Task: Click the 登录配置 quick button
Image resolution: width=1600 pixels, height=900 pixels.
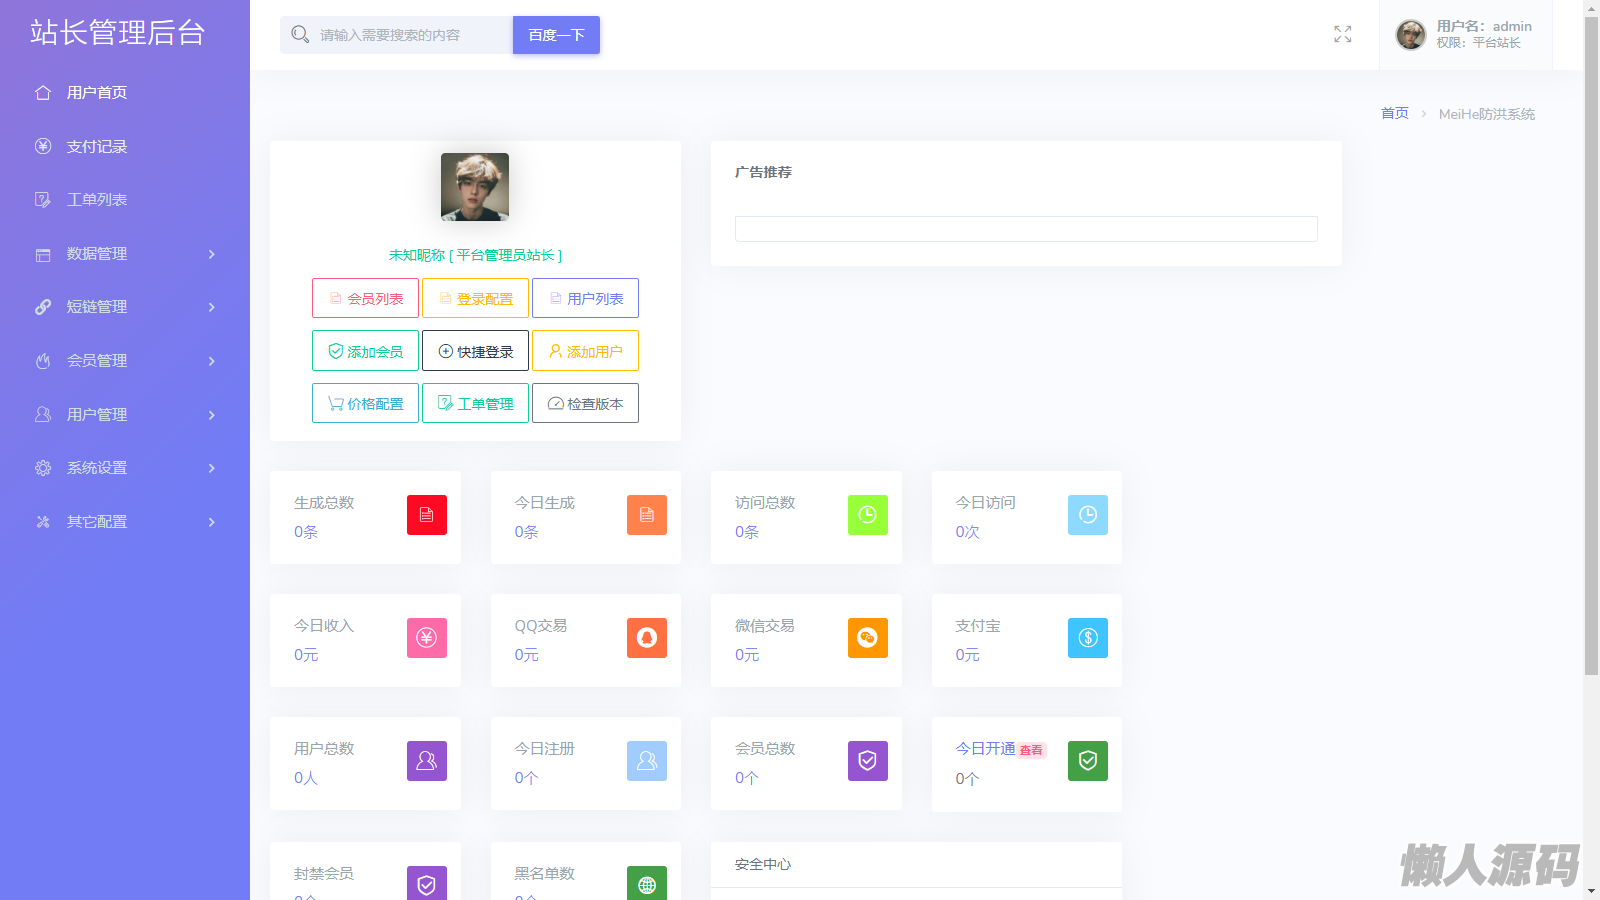Action: (475, 298)
